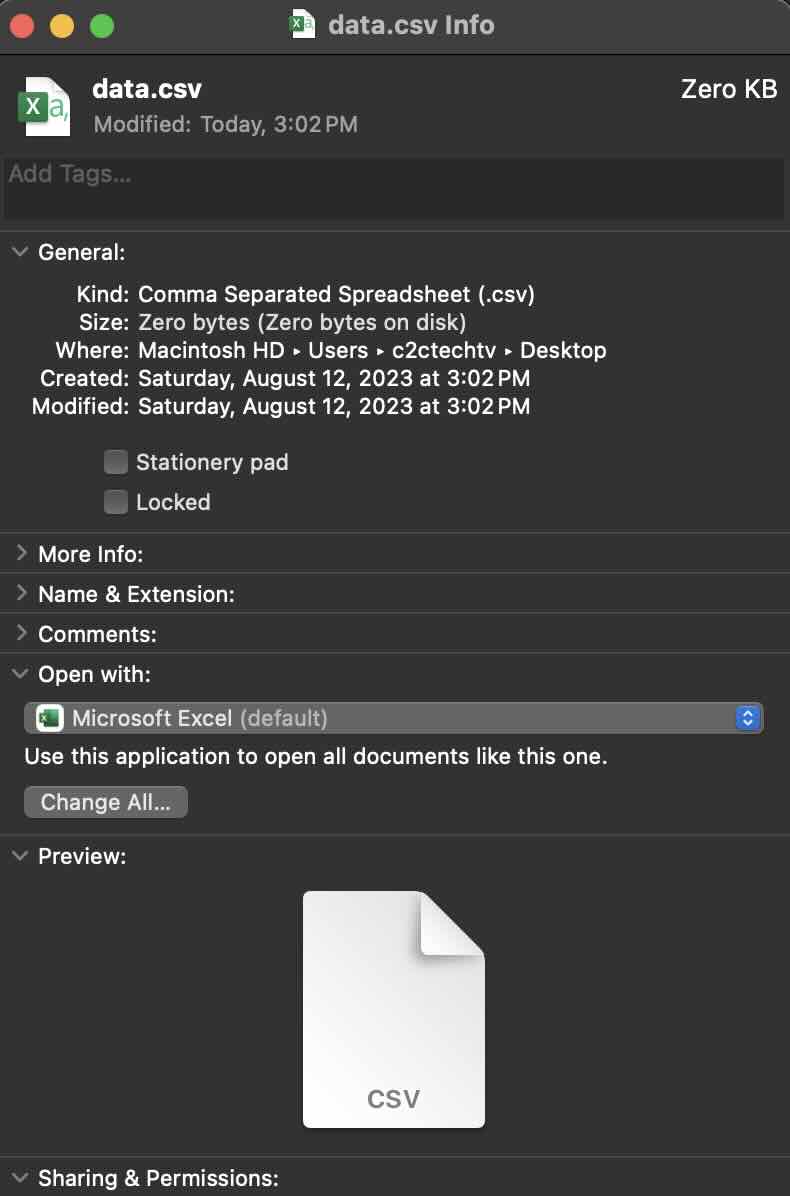Expand the Name & Extension section
Viewport: 790px width, 1196px height.
pyautogui.click(x=20, y=593)
